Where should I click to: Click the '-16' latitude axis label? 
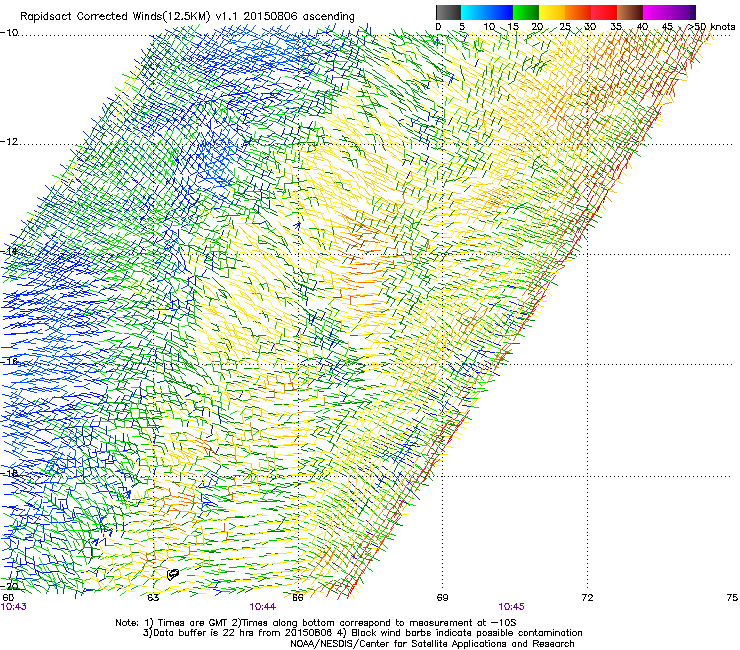point(9,361)
